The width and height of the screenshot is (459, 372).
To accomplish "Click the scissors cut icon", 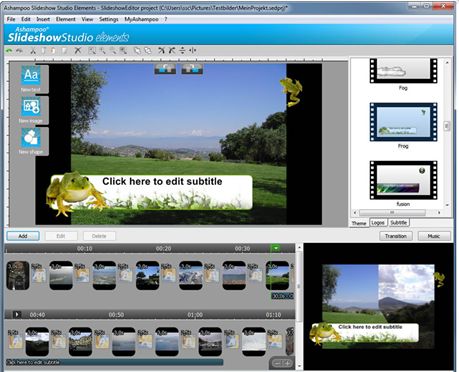I will (33, 51).
